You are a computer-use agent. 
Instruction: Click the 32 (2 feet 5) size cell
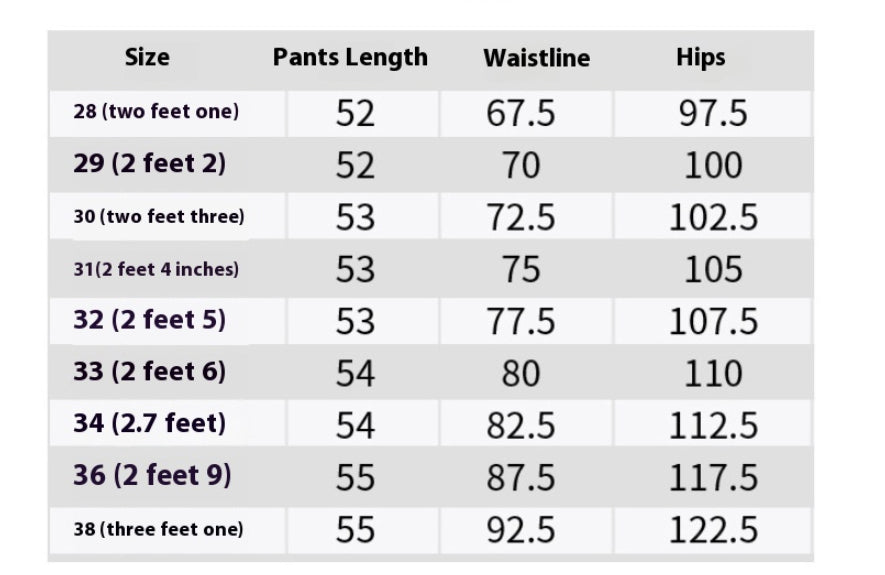point(149,320)
